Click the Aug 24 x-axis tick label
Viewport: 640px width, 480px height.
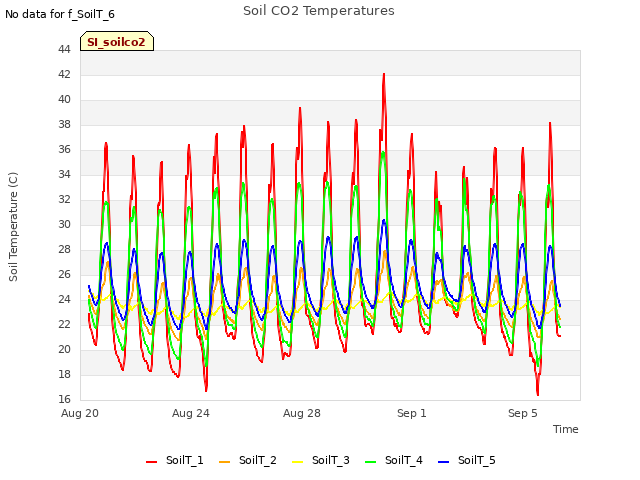click(191, 413)
